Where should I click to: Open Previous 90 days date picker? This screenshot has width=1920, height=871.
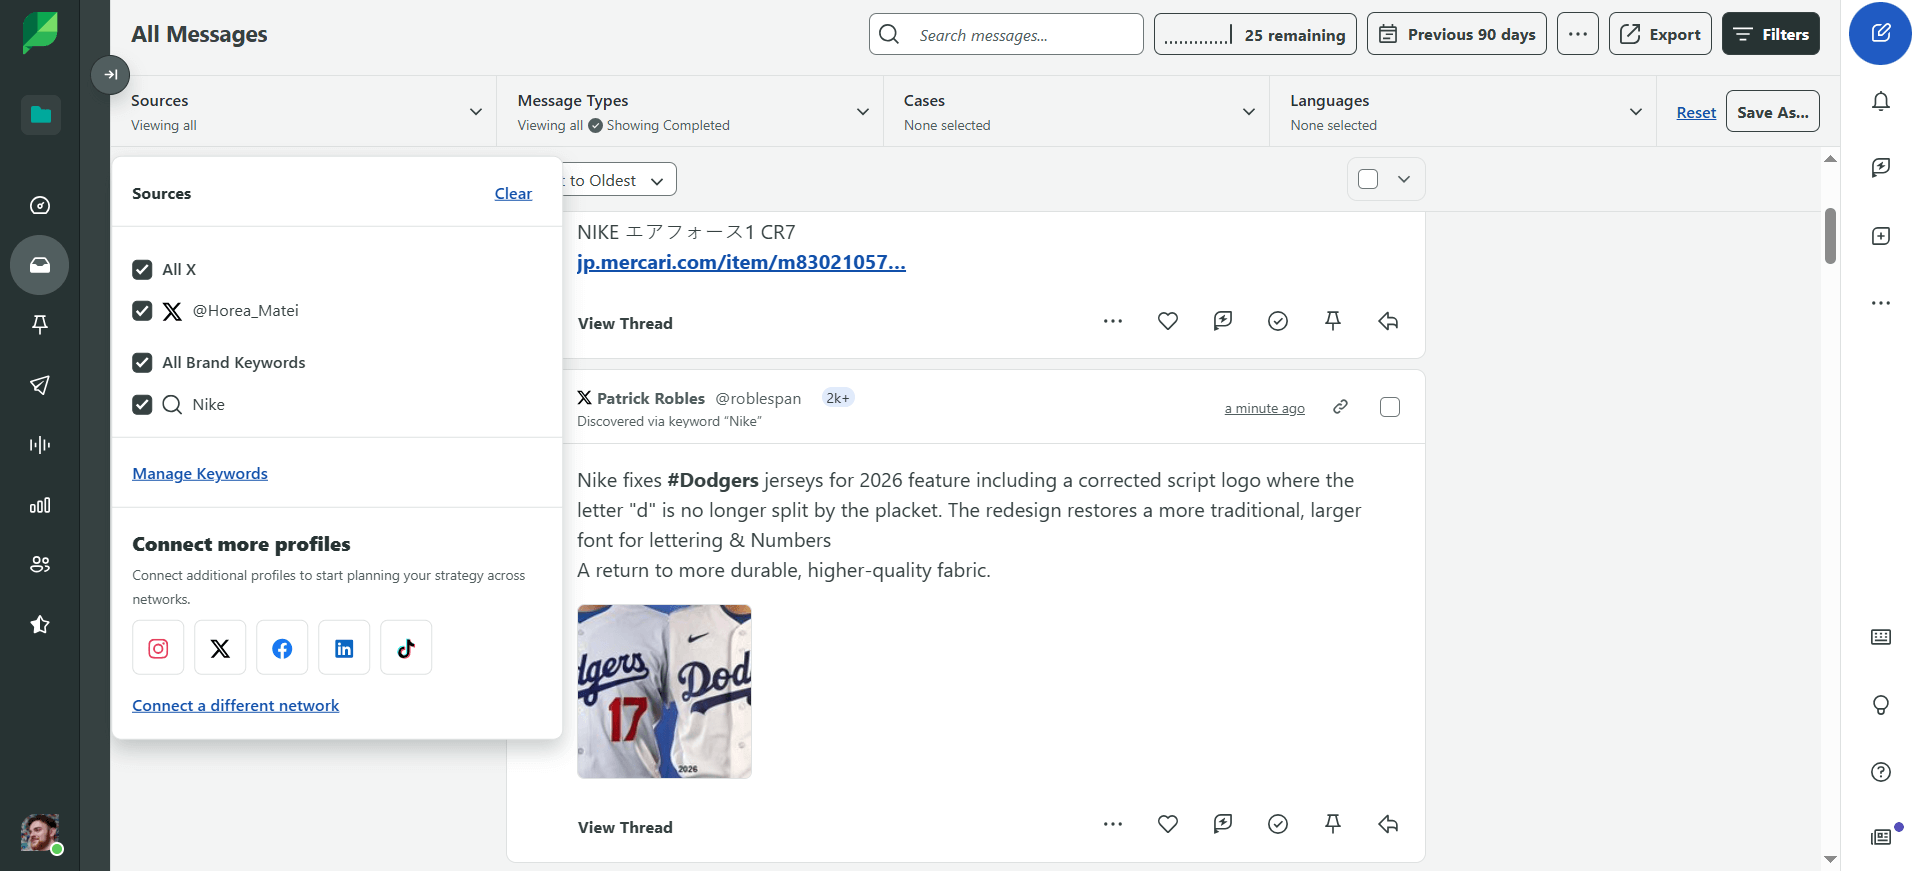[x=1457, y=34]
